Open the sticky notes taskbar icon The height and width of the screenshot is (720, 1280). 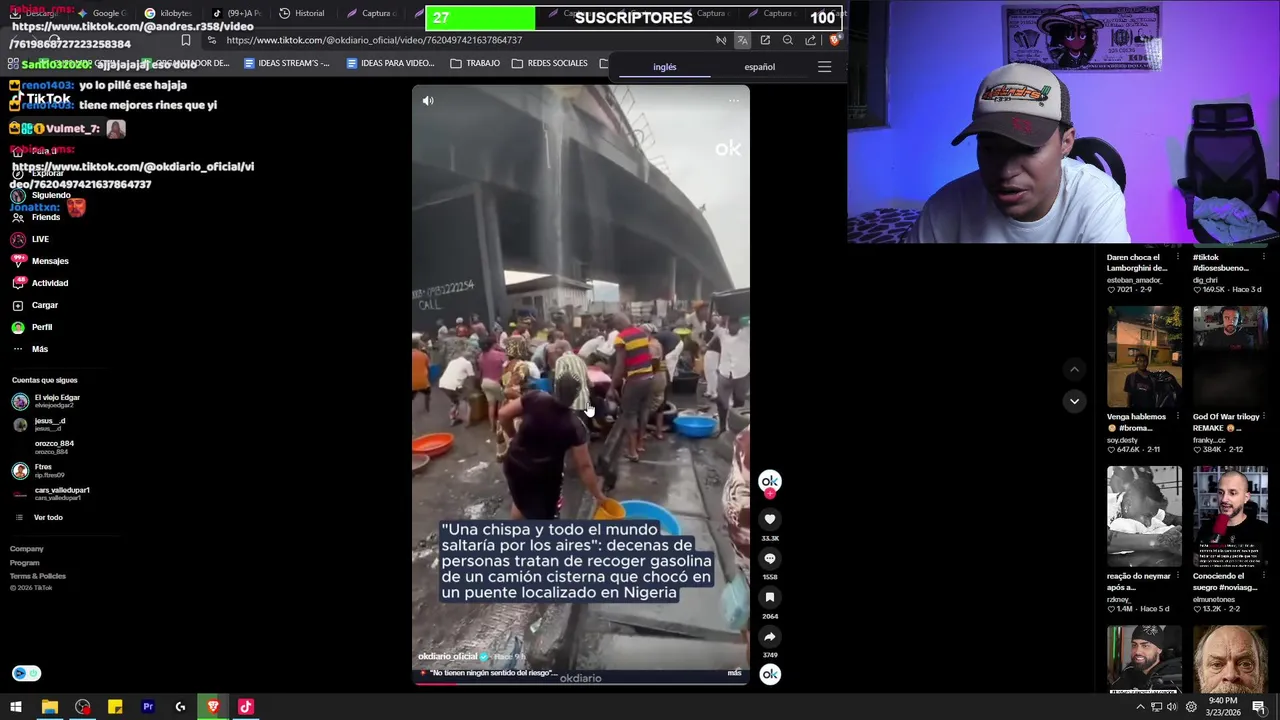[115, 707]
